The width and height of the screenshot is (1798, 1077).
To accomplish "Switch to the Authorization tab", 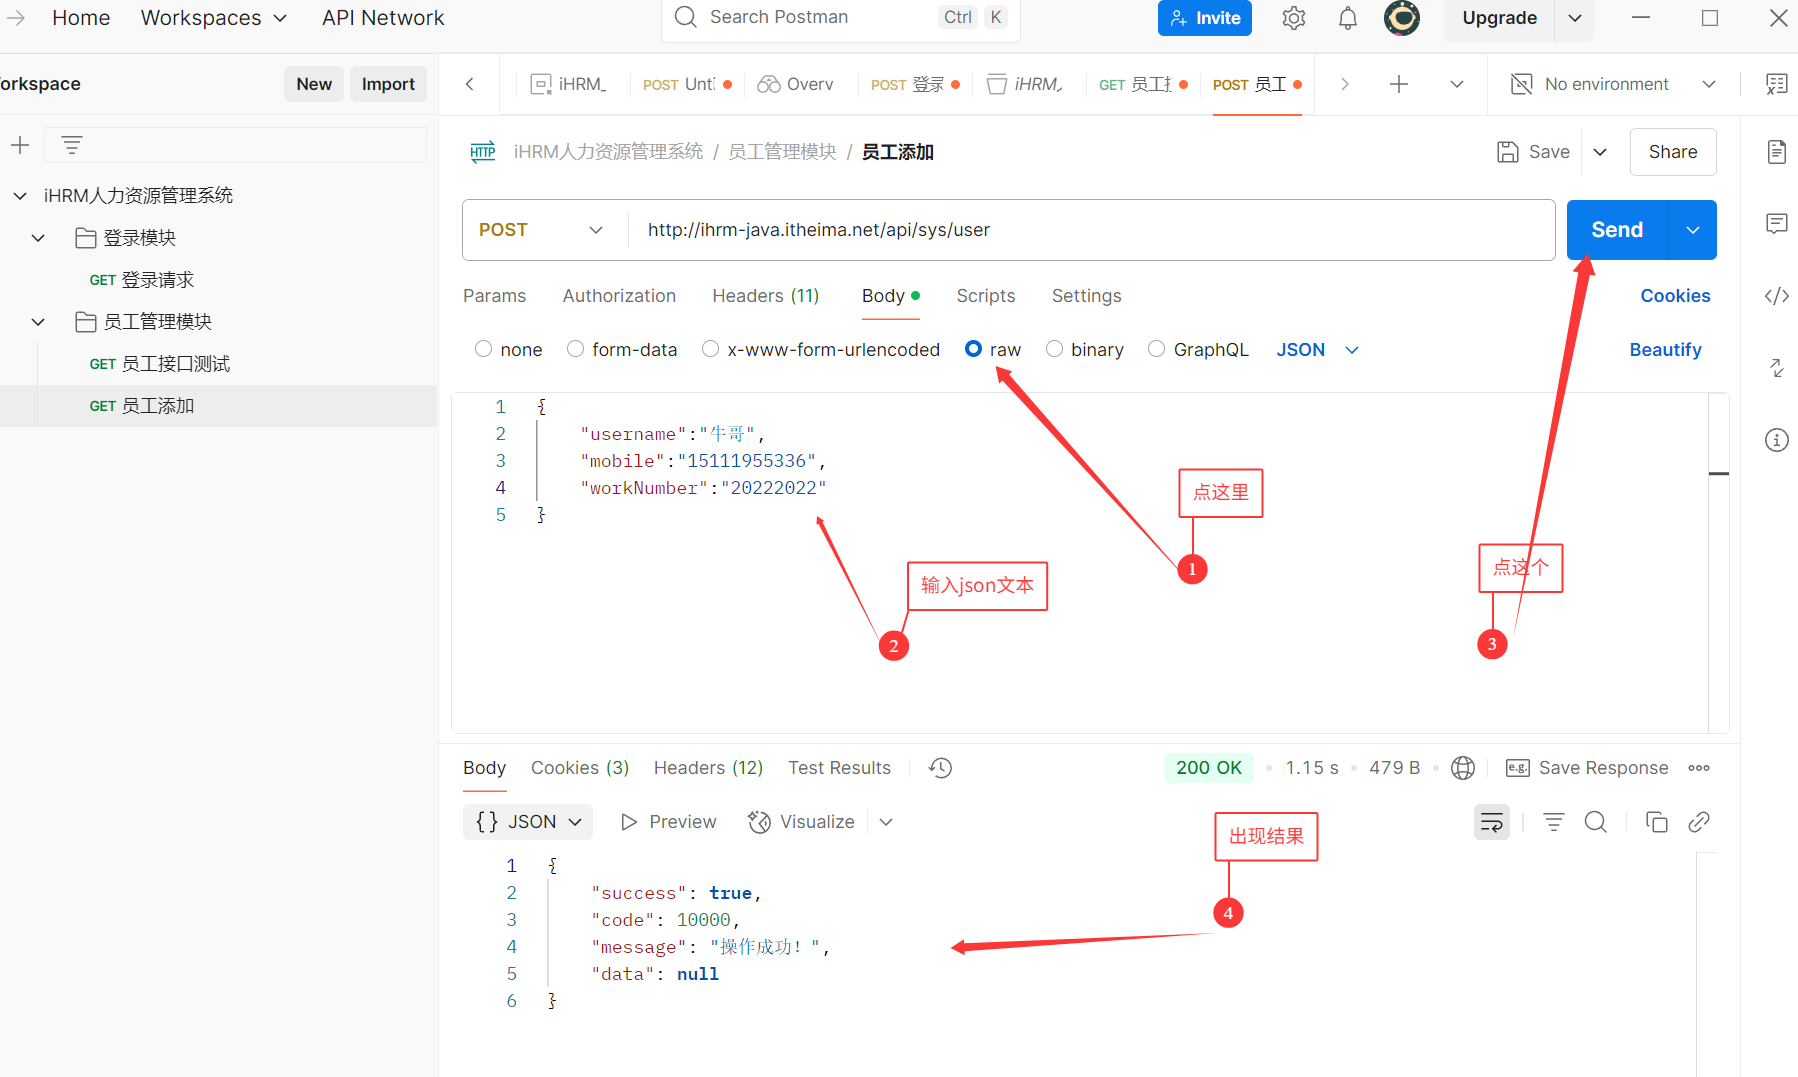I will (619, 296).
